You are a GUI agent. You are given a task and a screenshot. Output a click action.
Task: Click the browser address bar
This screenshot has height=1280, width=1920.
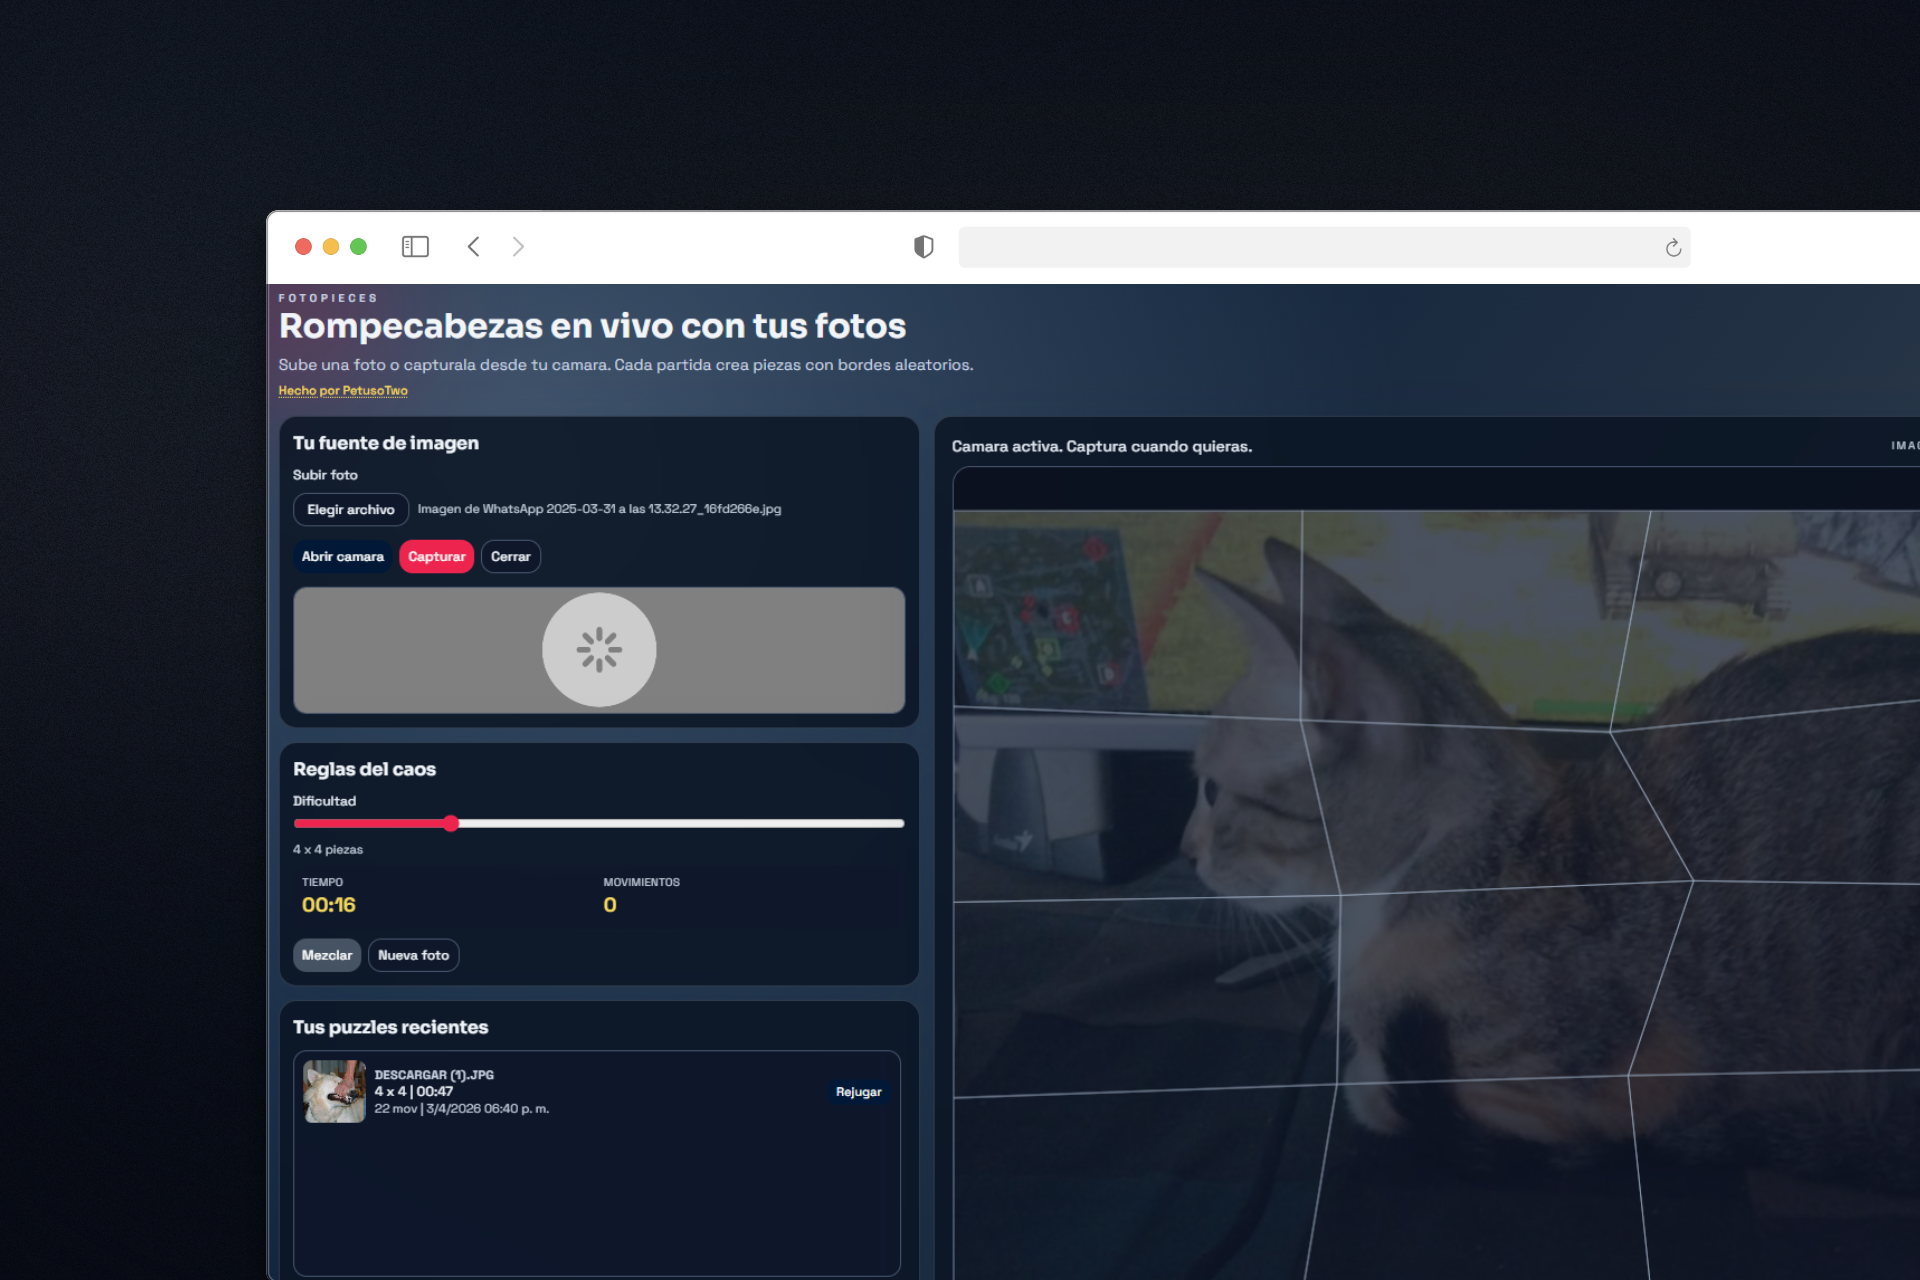(x=1300, y=248)
